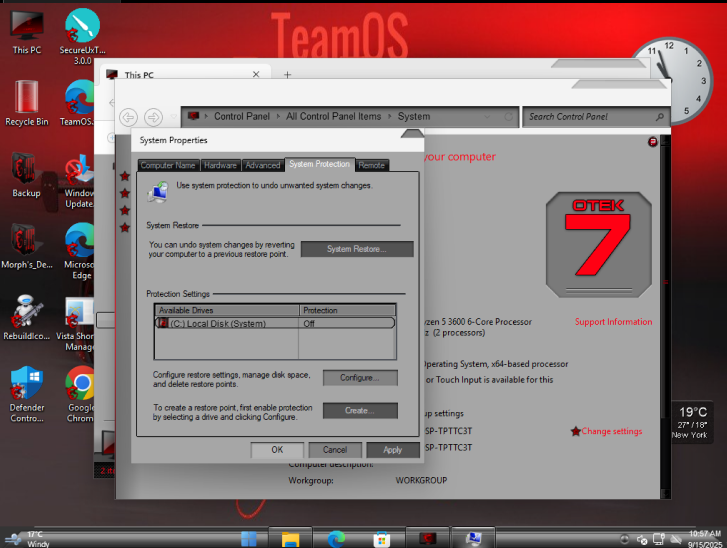Launch Microsoft Edge from desktop shortcut
Screen dimensions: 727x548
click(79, 252)
